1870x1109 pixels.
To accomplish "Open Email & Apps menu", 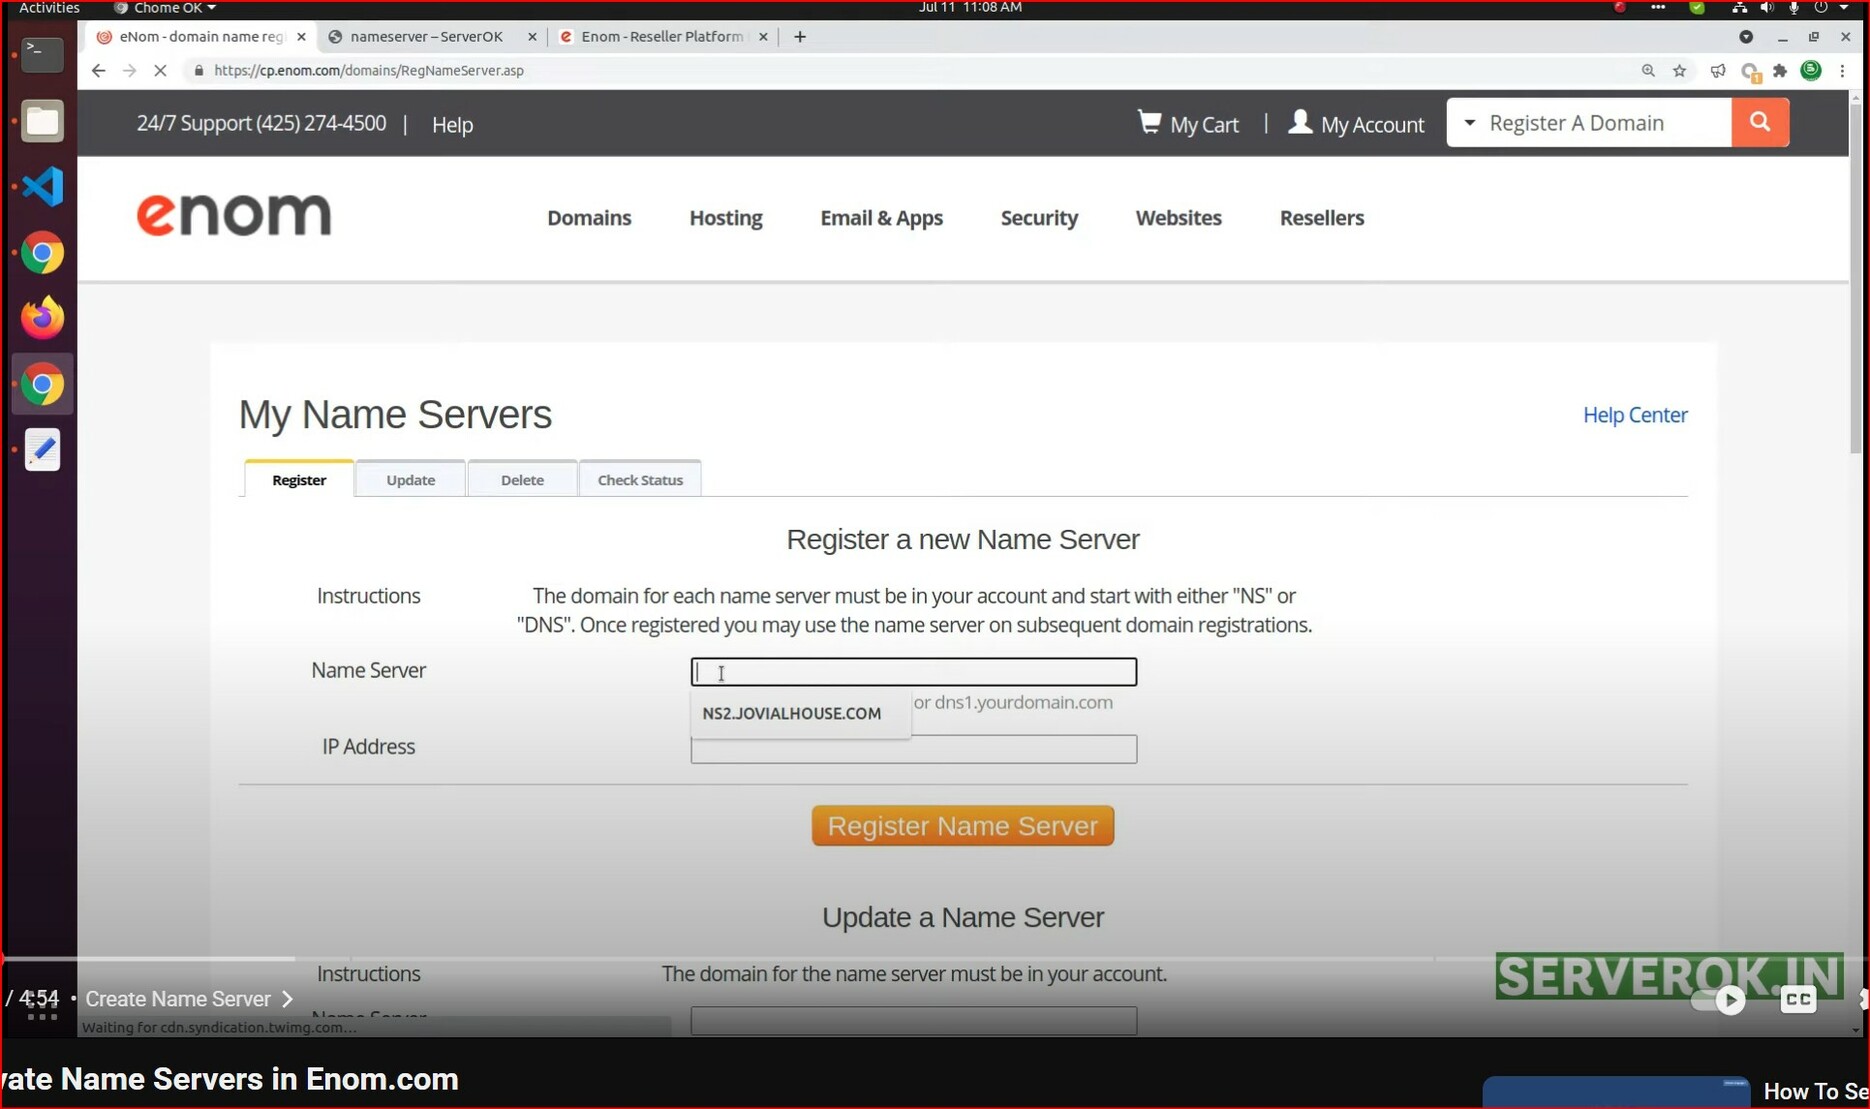I will point(881,217).
